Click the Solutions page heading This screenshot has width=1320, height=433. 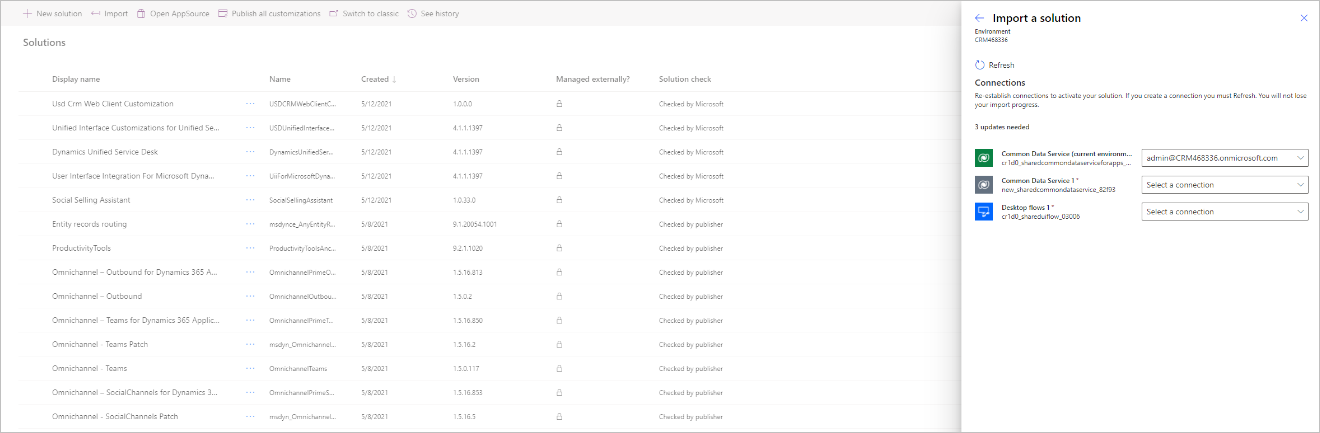(x=44, y=43)
